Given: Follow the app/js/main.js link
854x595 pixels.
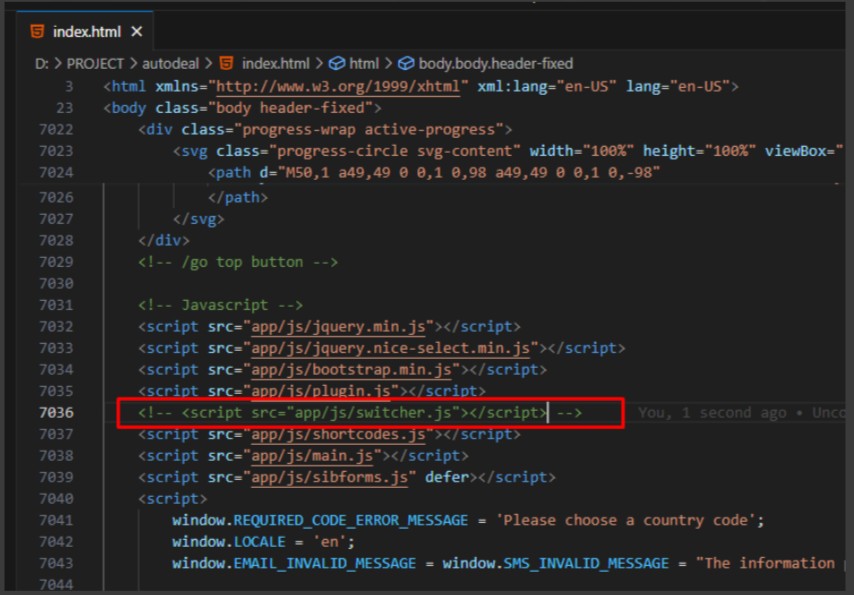Looking at the screenshot, I should 312,456.
